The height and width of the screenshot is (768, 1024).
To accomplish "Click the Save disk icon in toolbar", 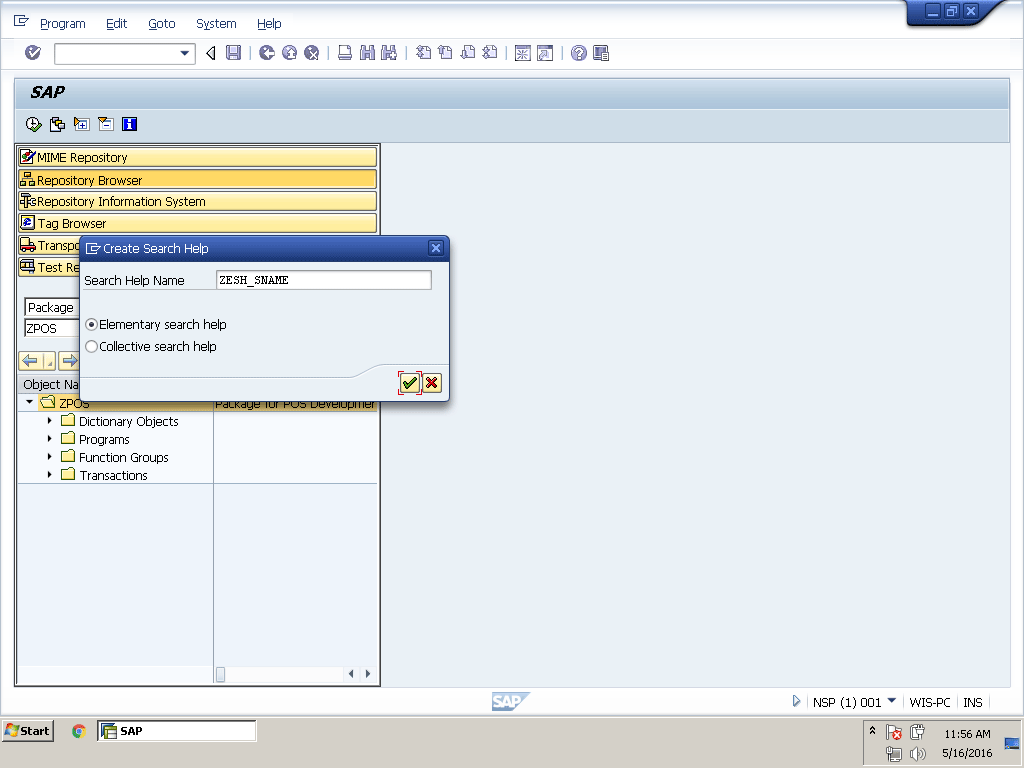I will tap(233, 53).
